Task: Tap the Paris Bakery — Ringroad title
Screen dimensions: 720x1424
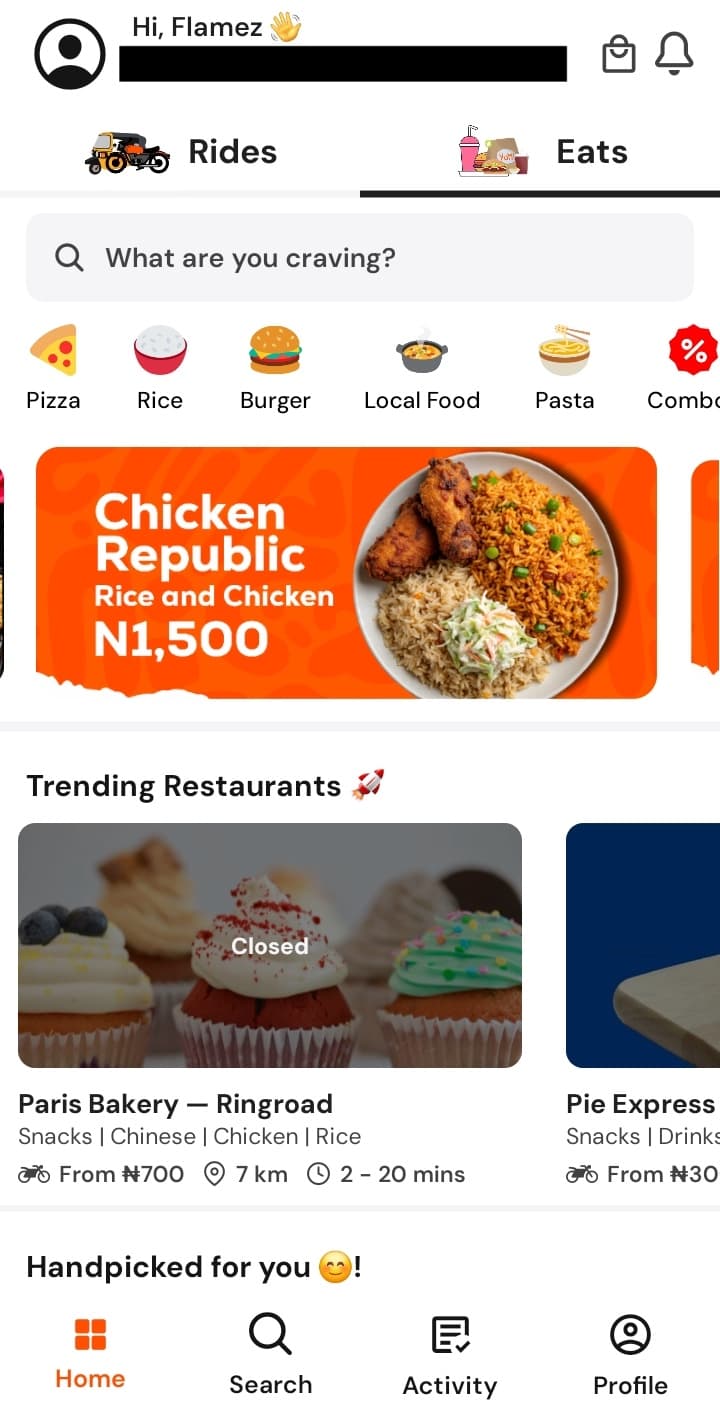Action: coord(176,1104)
